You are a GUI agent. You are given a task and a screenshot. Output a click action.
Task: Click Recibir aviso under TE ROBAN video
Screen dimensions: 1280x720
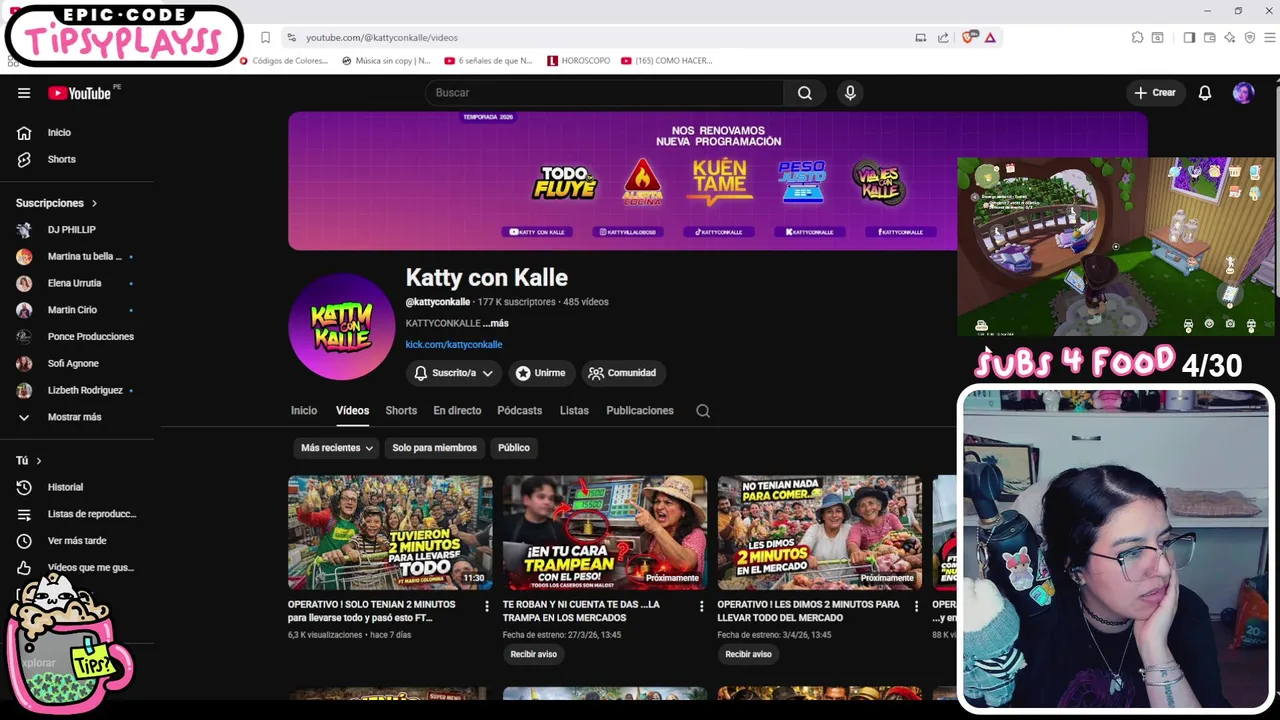(x=534, y=655)
